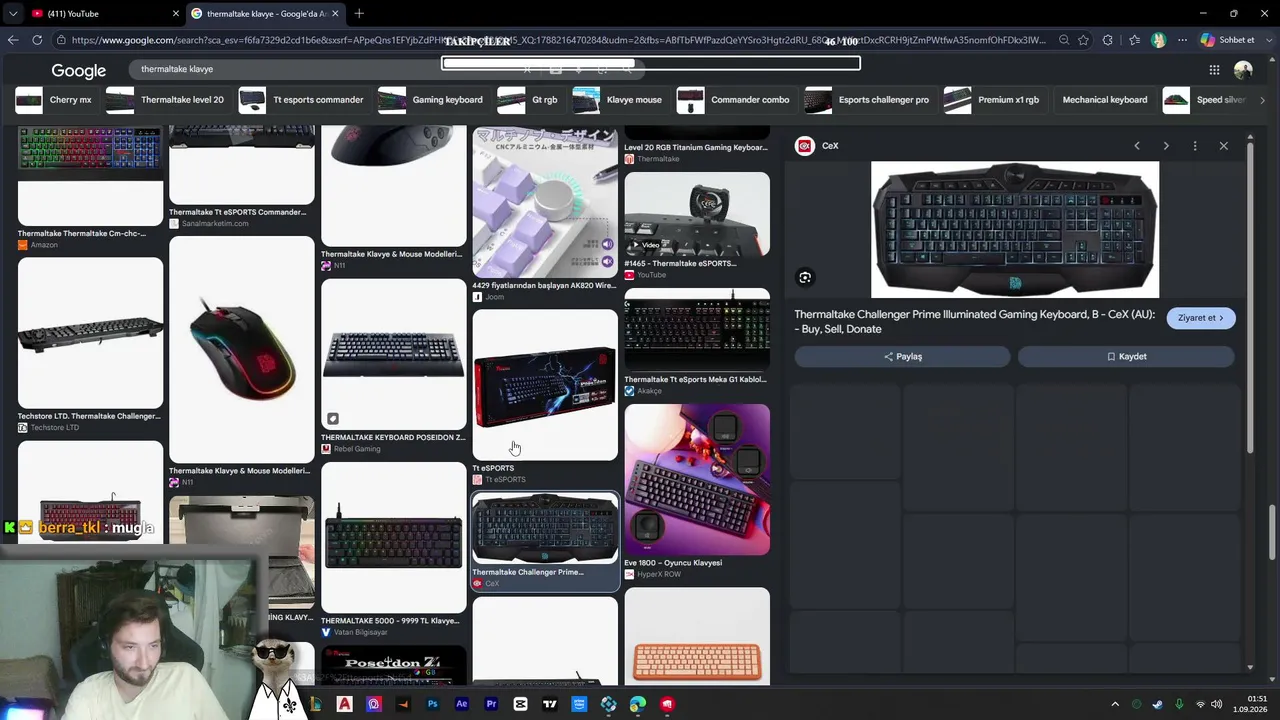Filter by Klavye mouse chip
1280x720 pixels.
tap(619, 100)
